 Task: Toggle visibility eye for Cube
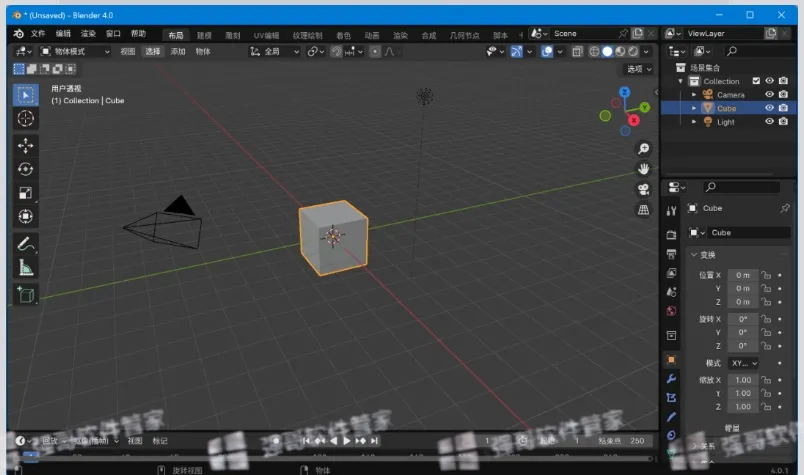(769, 108)
